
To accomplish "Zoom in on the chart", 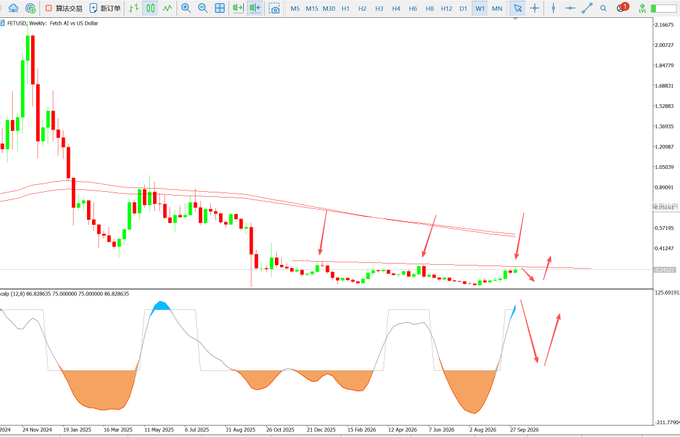I will tap(186, 8).
